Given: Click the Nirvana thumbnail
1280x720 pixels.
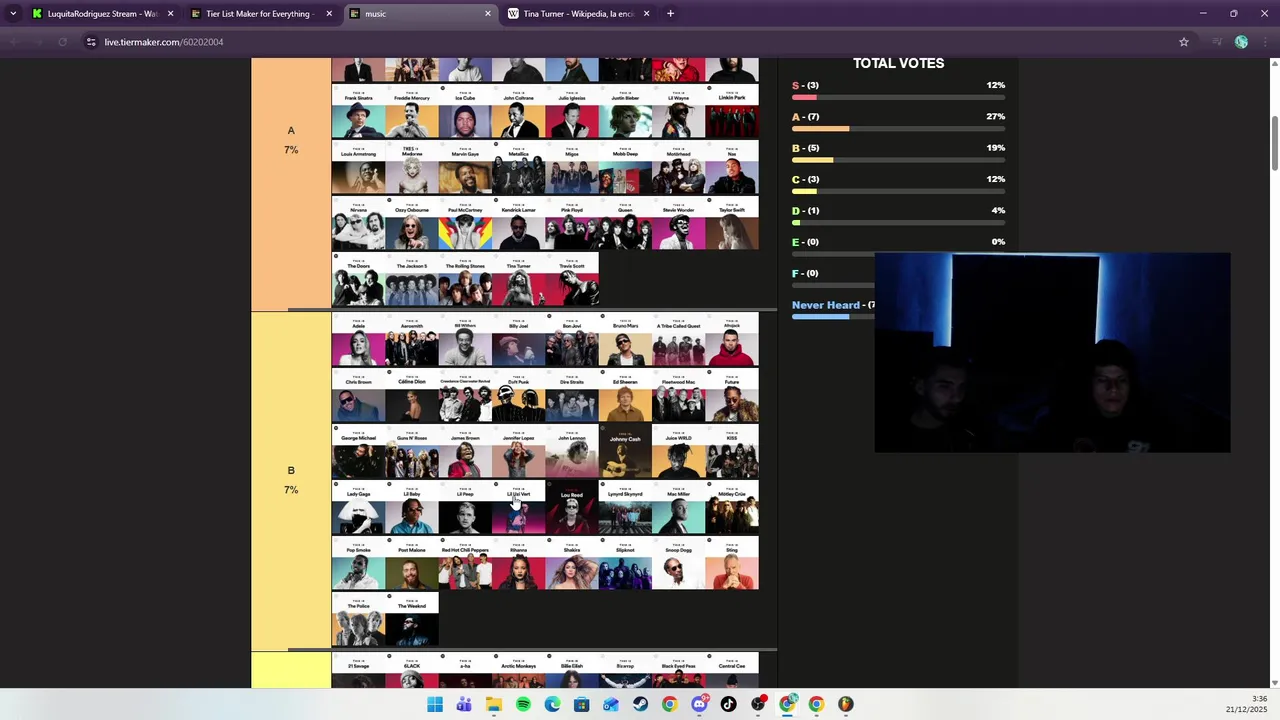Looking at the screenshot, I should (x=358, y=224).
